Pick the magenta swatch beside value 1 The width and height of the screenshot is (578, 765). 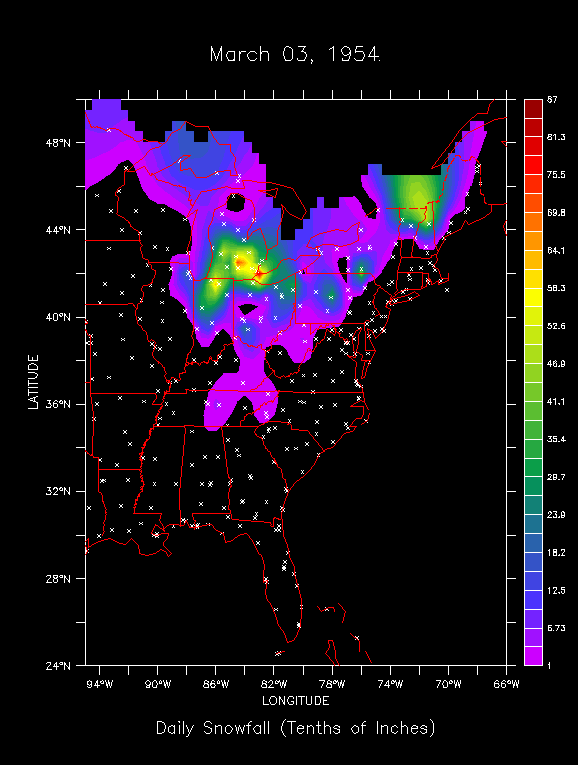pyautogui.click(x=533, y=656)
